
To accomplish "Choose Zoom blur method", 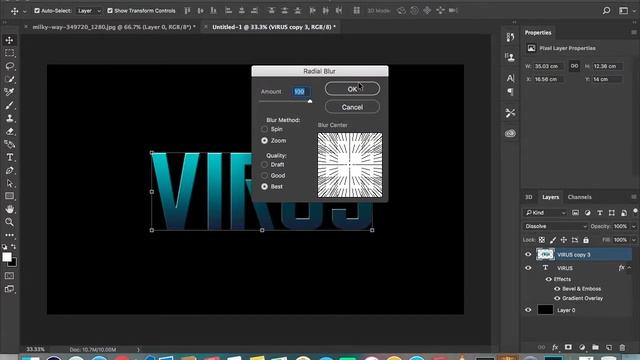I will click(x=264, y=140).
